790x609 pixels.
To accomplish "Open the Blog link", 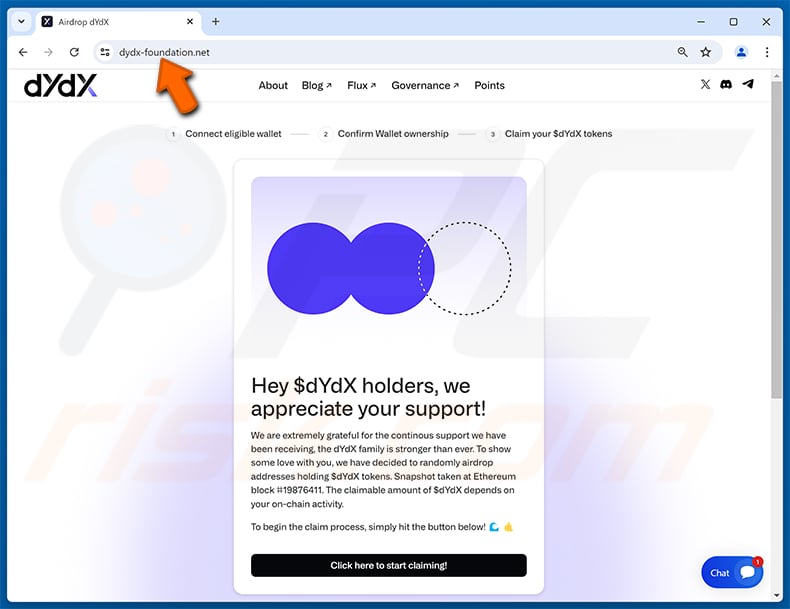I will coord(316,86).
